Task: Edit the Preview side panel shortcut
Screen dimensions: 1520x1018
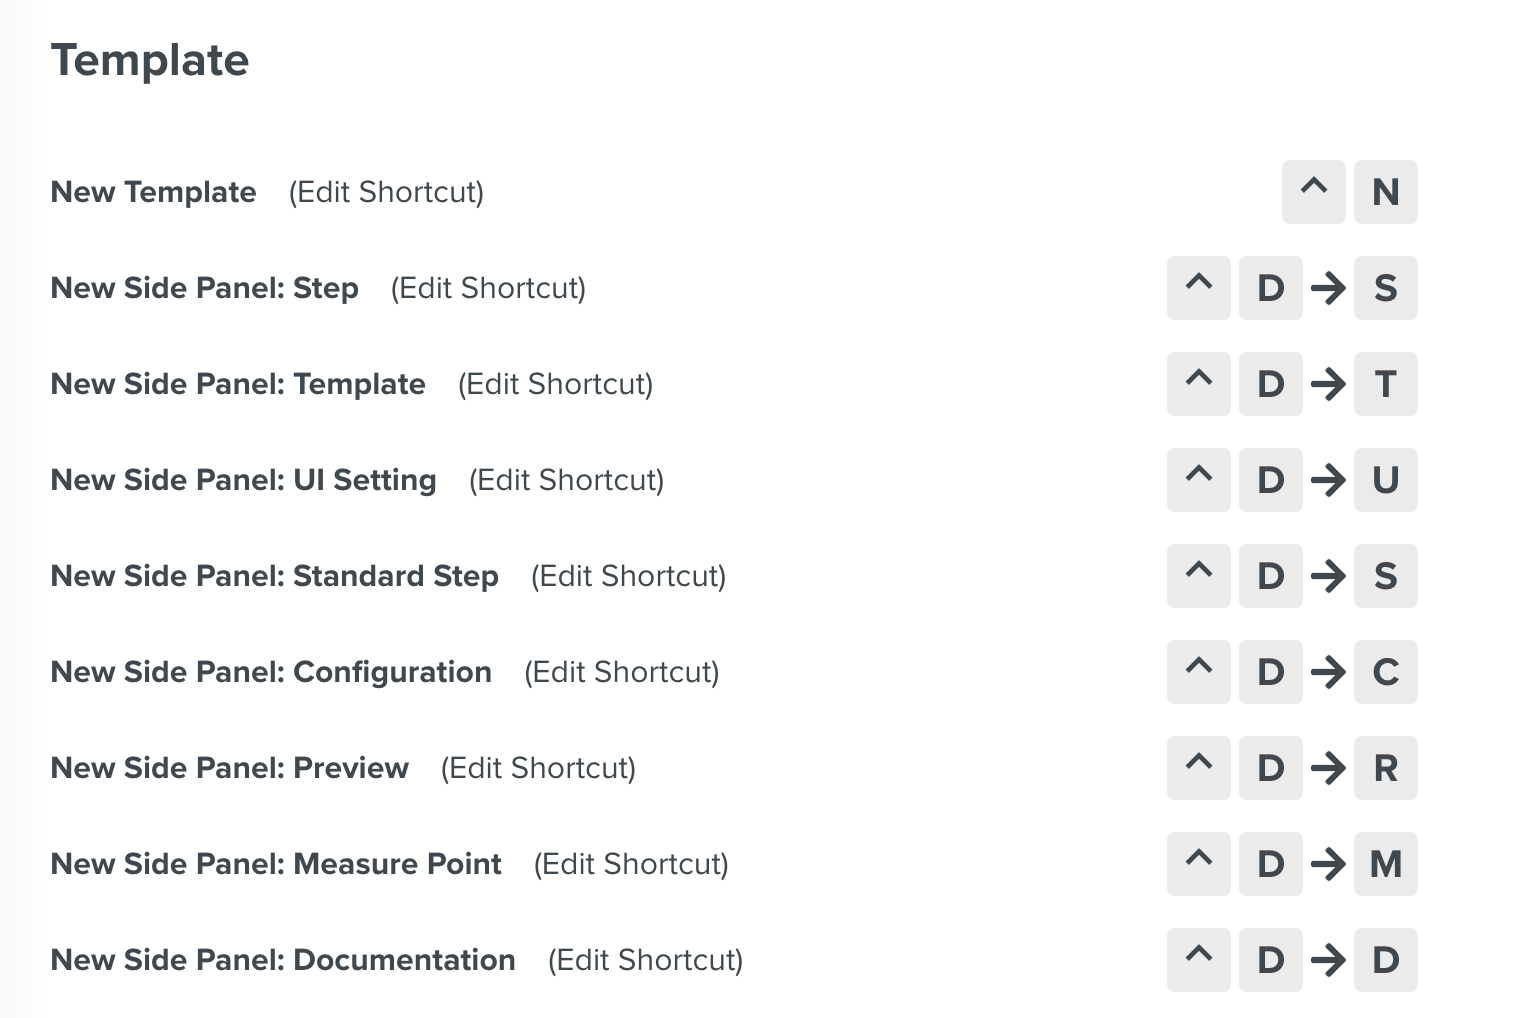Action: coord(538,768)
